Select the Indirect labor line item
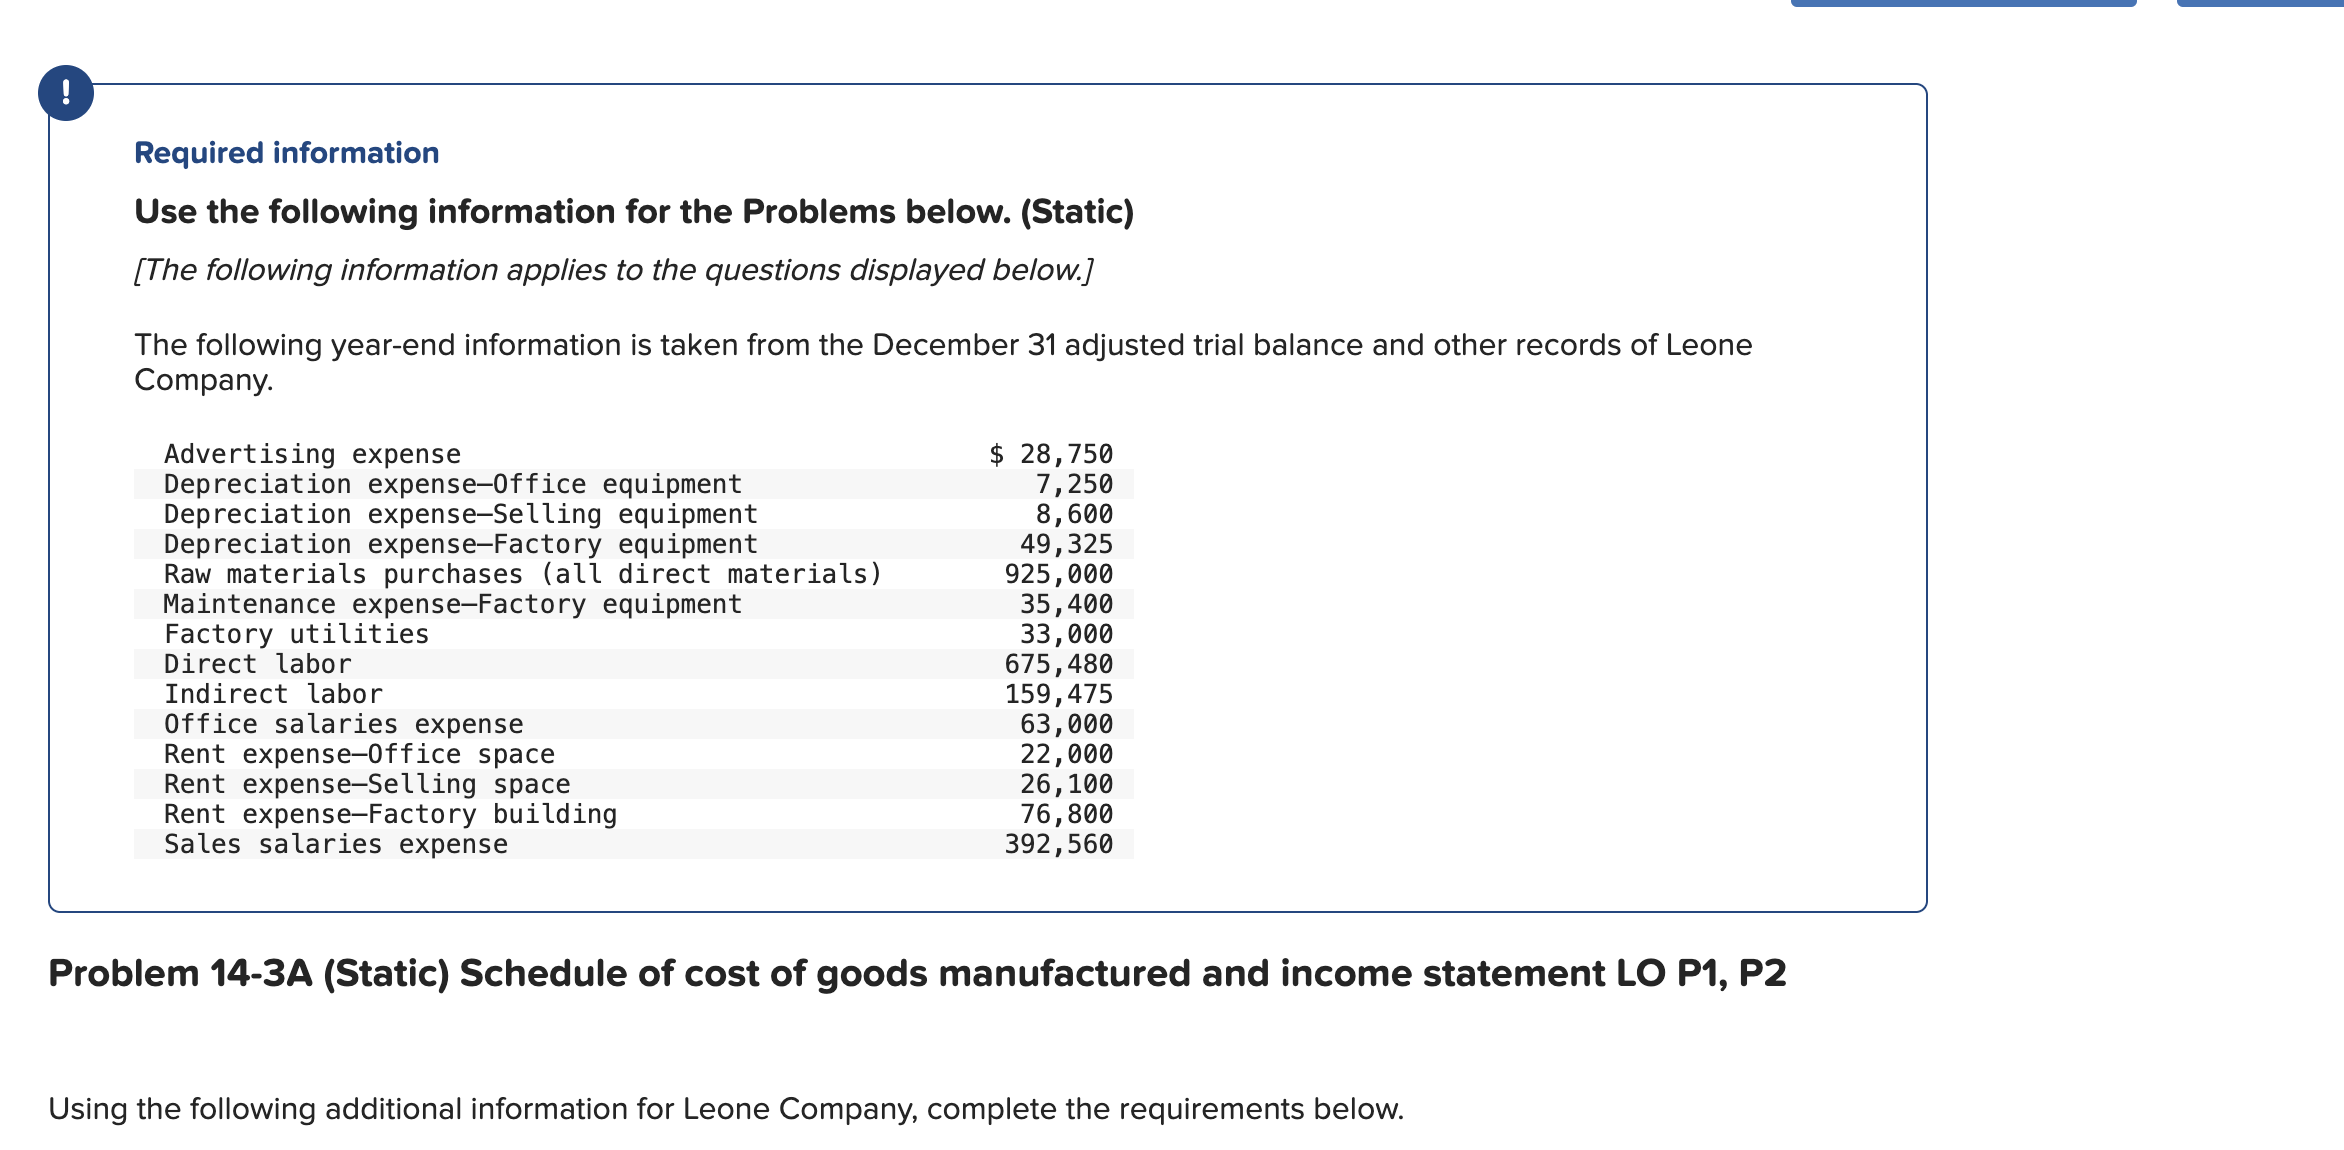 click(273, 693)
